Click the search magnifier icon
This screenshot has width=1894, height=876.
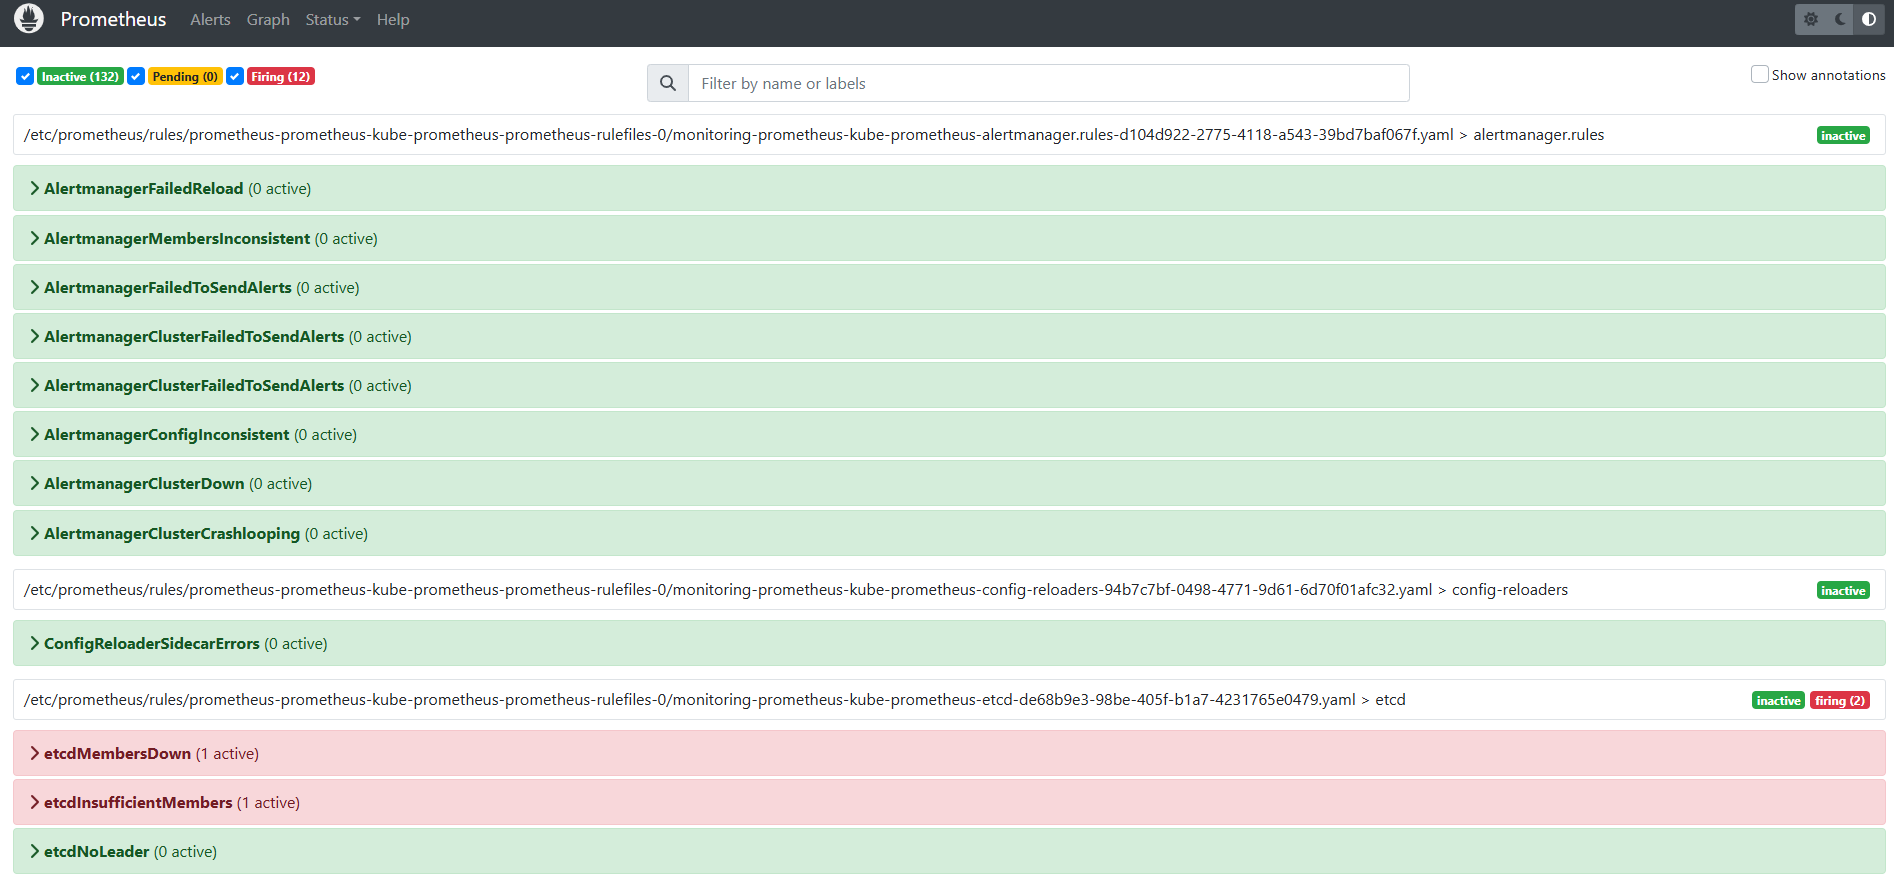668,83
